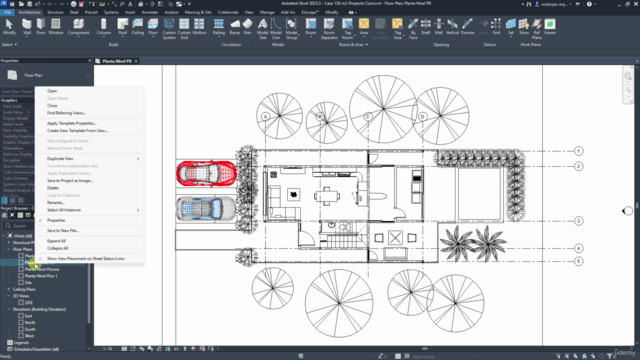Select the Ramp tool
The width and height of the screenshot is (640, 360).
pyautogui.click(x=235, y=27)
